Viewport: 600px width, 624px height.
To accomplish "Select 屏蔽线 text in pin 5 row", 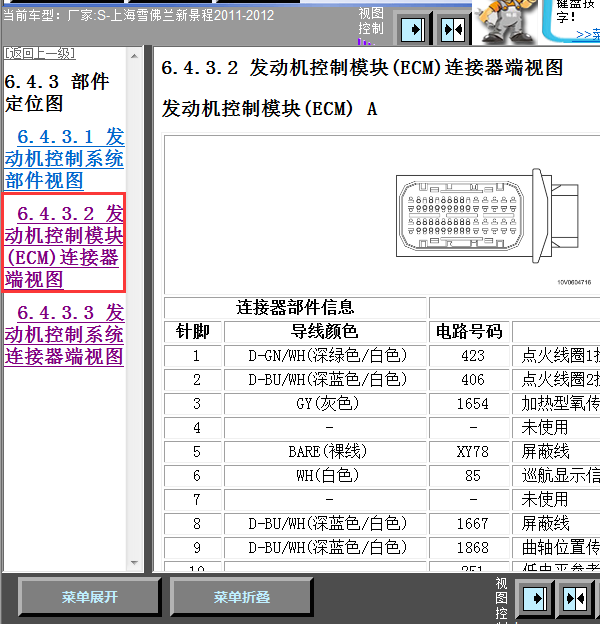I will [545, 451].
